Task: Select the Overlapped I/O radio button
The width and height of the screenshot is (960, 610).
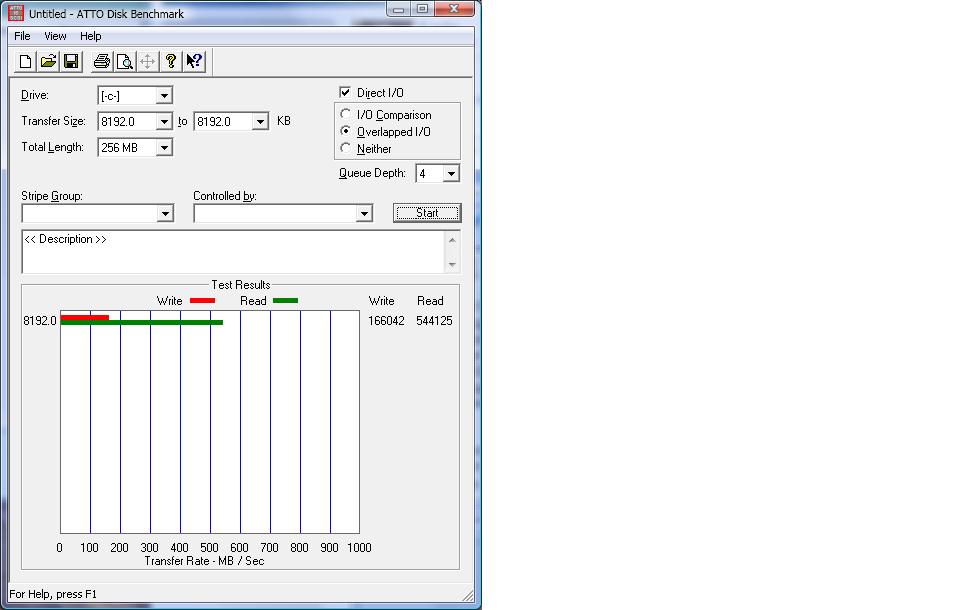Action: pyautogui.click(x=345, y=131)
